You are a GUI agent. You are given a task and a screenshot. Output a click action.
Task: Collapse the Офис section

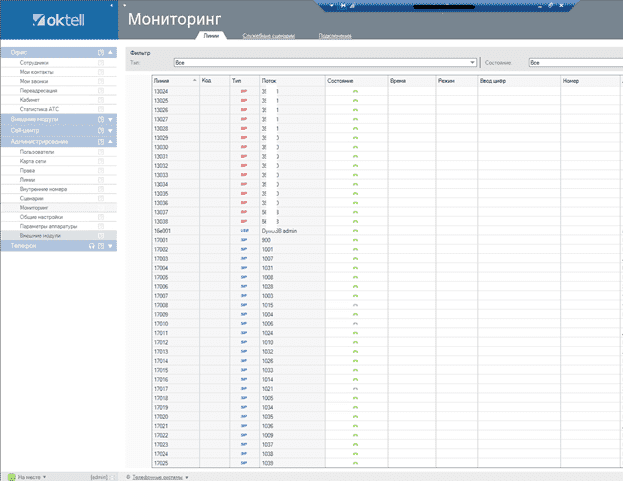click(x=111, y=51)
